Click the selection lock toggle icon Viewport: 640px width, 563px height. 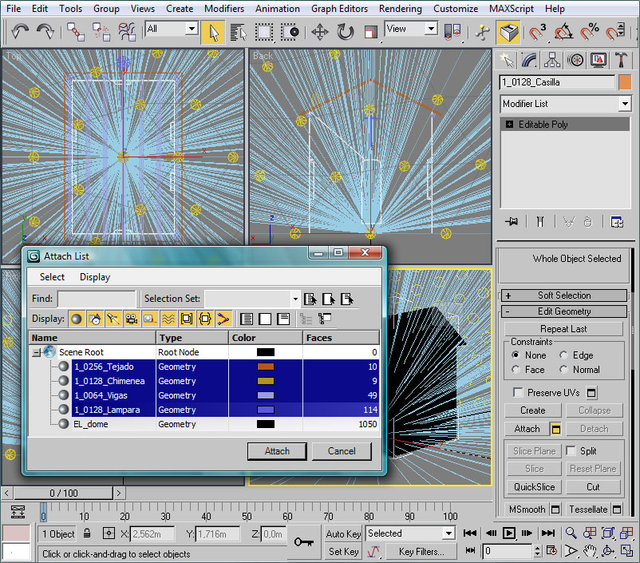tap(87, 534)
